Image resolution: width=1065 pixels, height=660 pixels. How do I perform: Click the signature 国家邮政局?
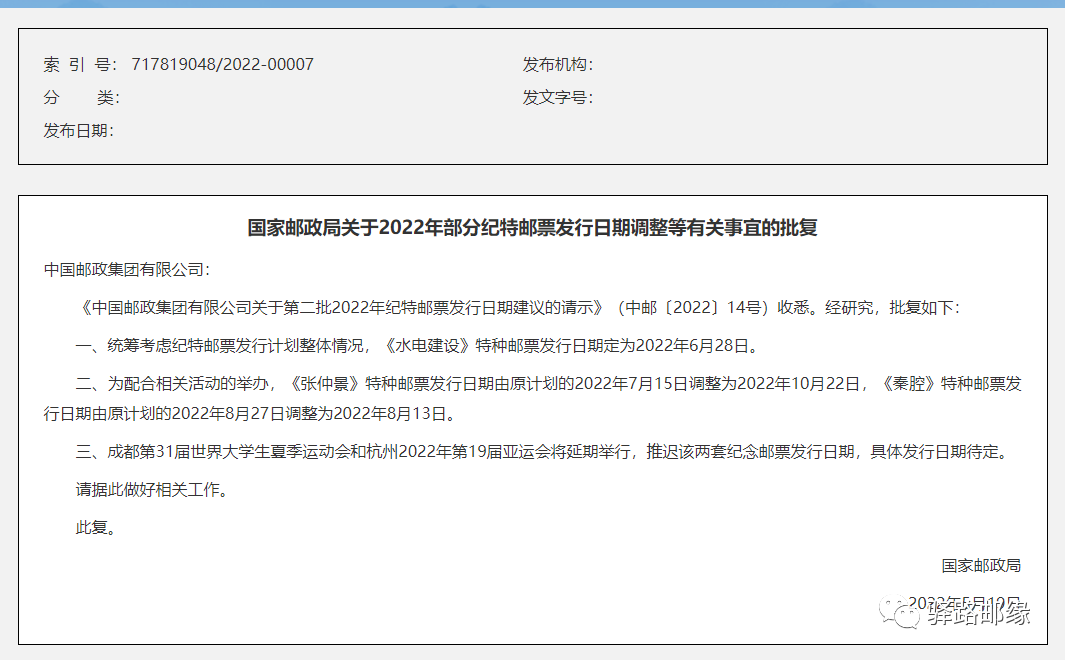981,566
